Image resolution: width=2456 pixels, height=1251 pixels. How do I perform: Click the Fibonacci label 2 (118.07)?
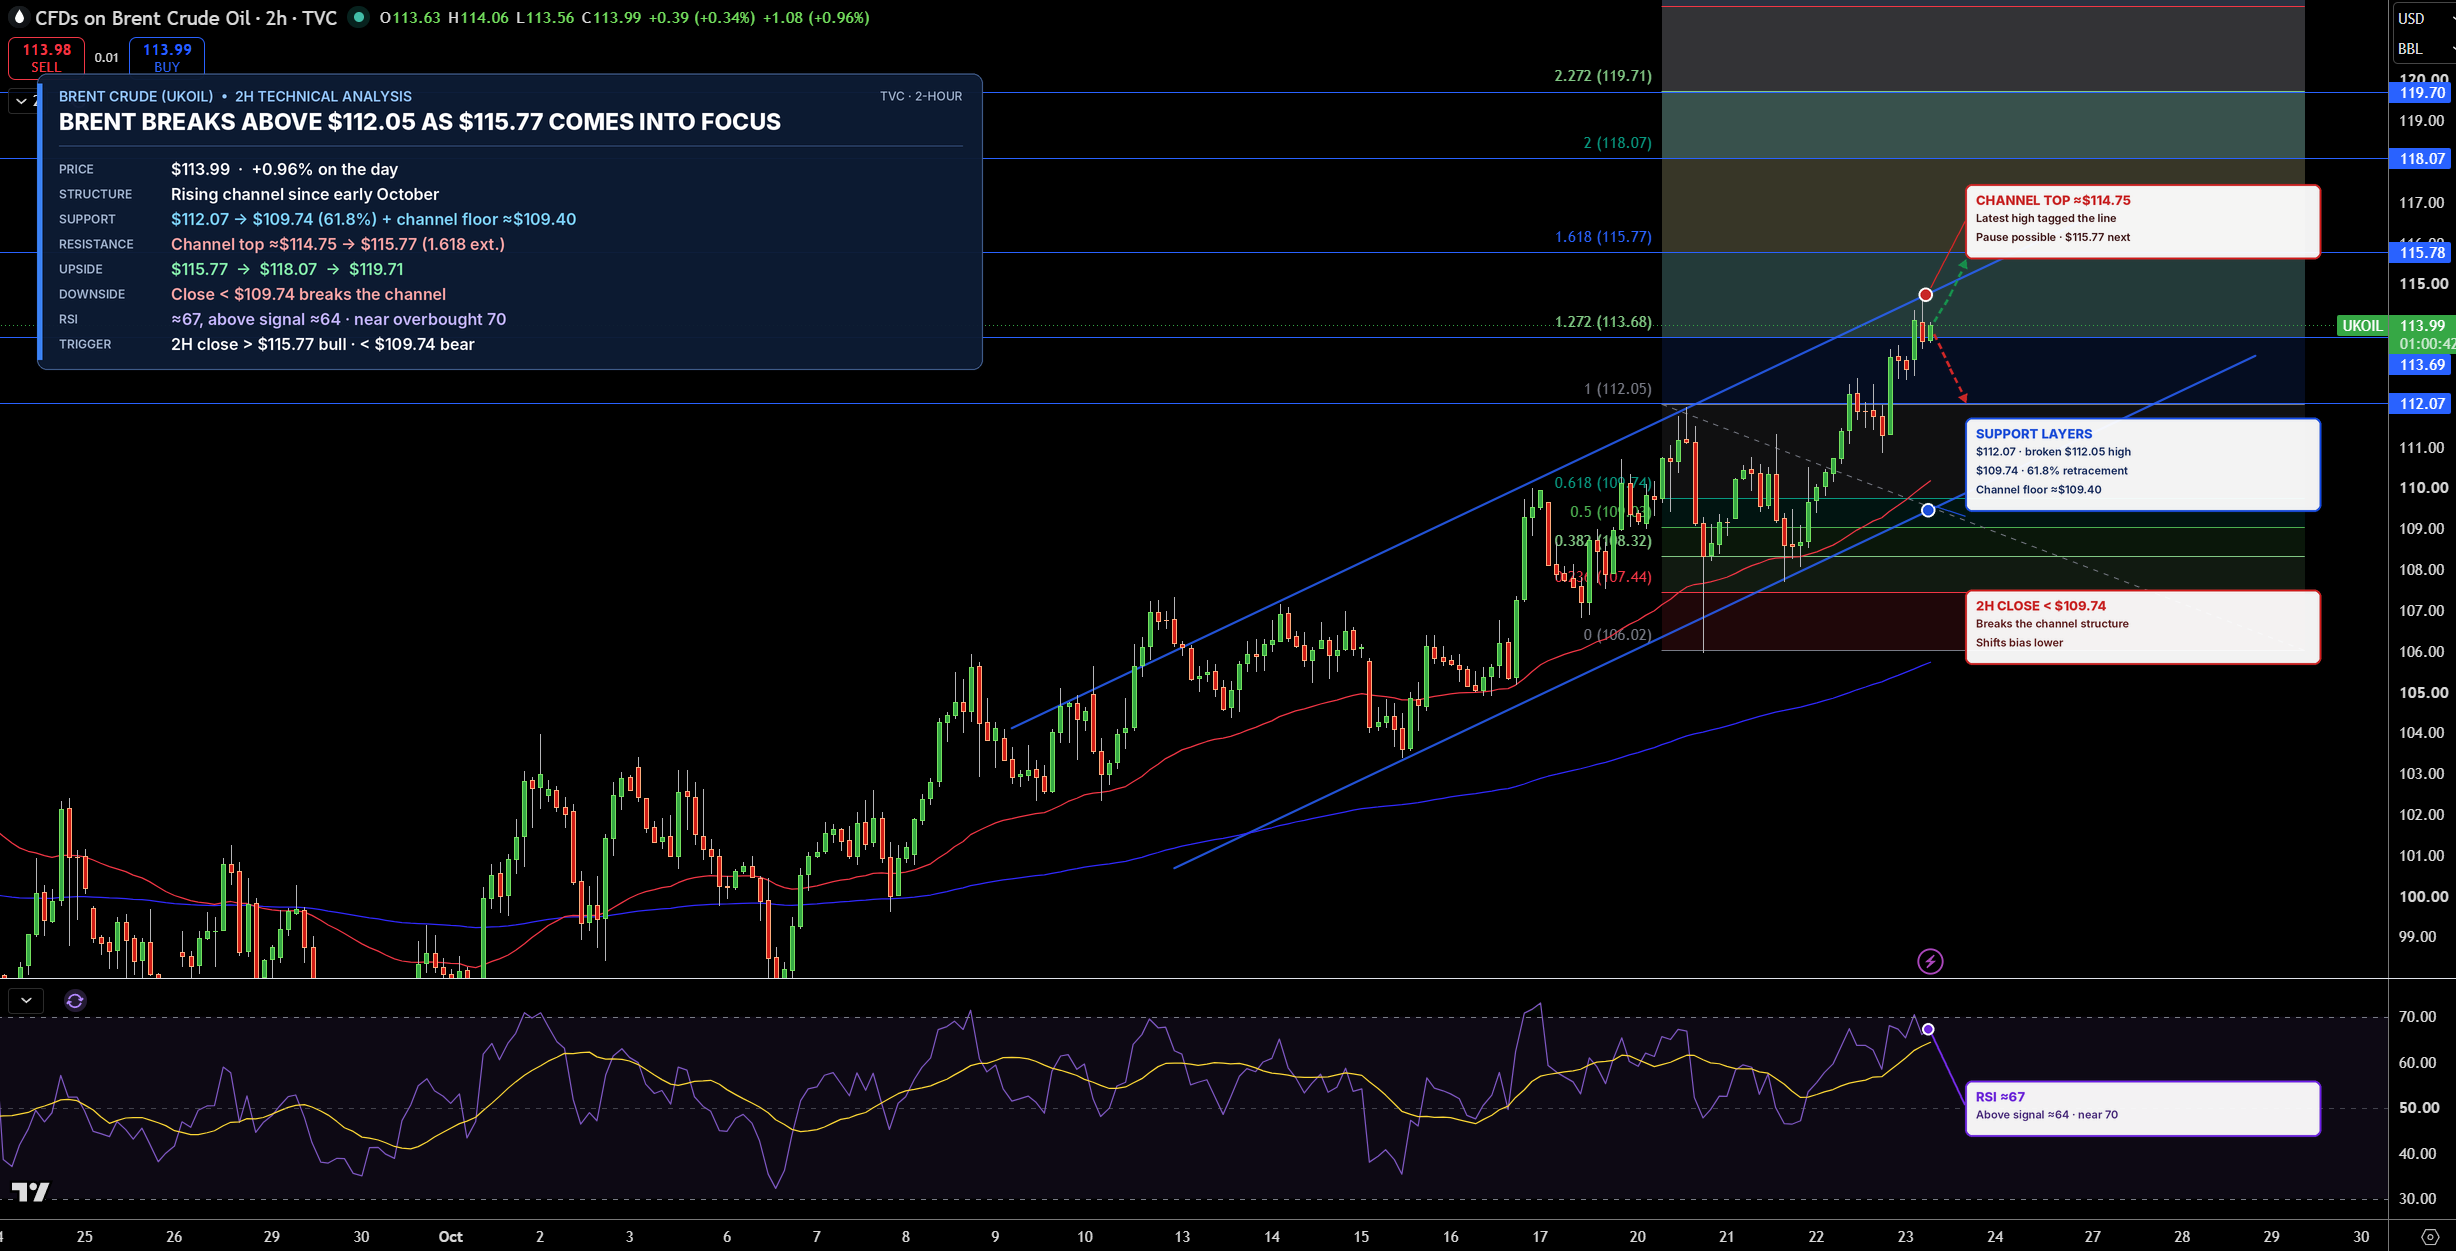tap(1617, 143)
